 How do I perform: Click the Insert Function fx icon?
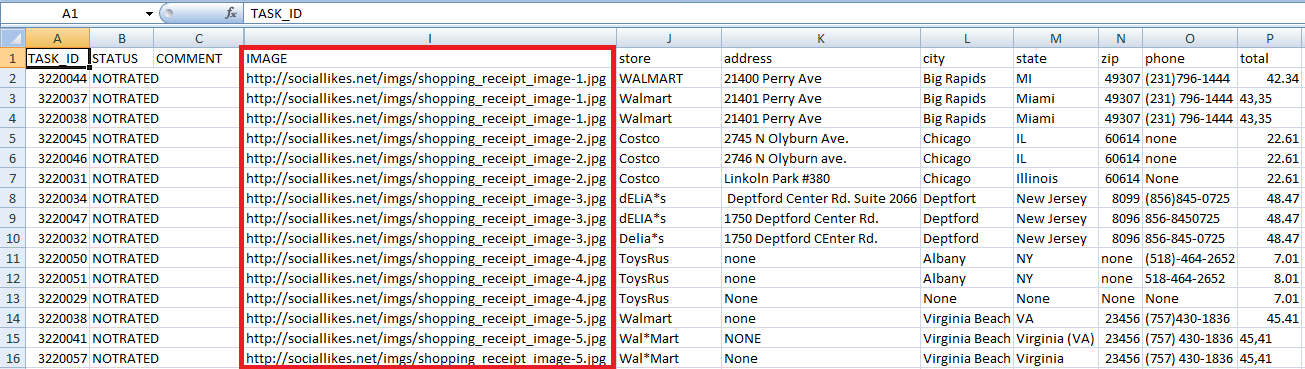click(x=231, y=14)
